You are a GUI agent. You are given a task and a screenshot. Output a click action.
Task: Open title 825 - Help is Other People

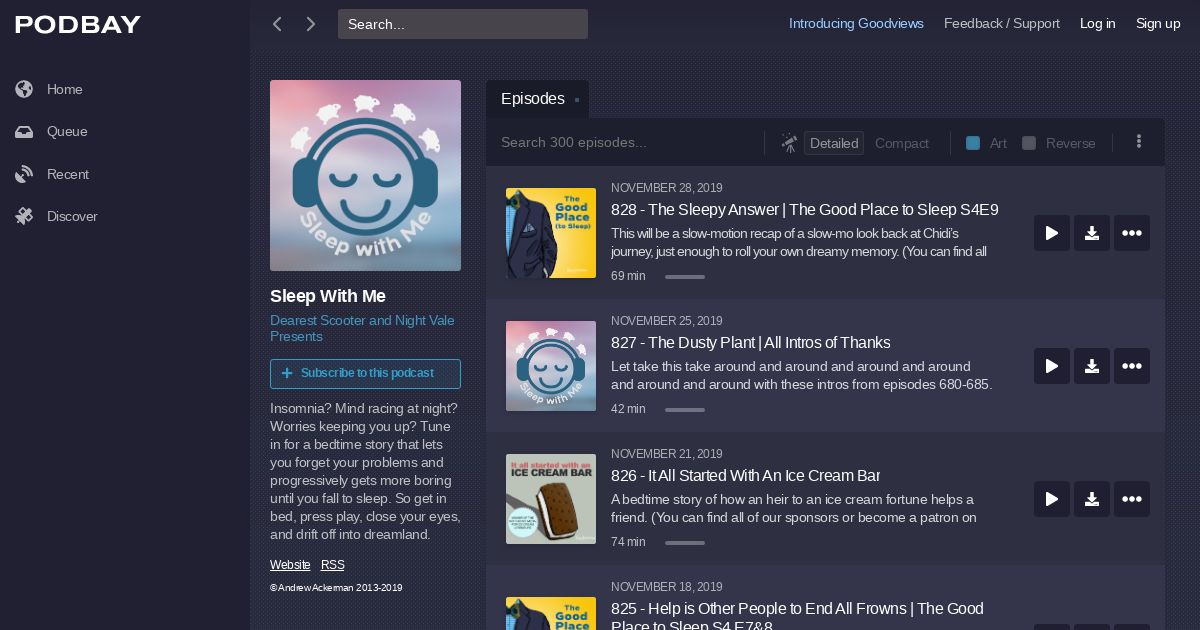(797, 617)
